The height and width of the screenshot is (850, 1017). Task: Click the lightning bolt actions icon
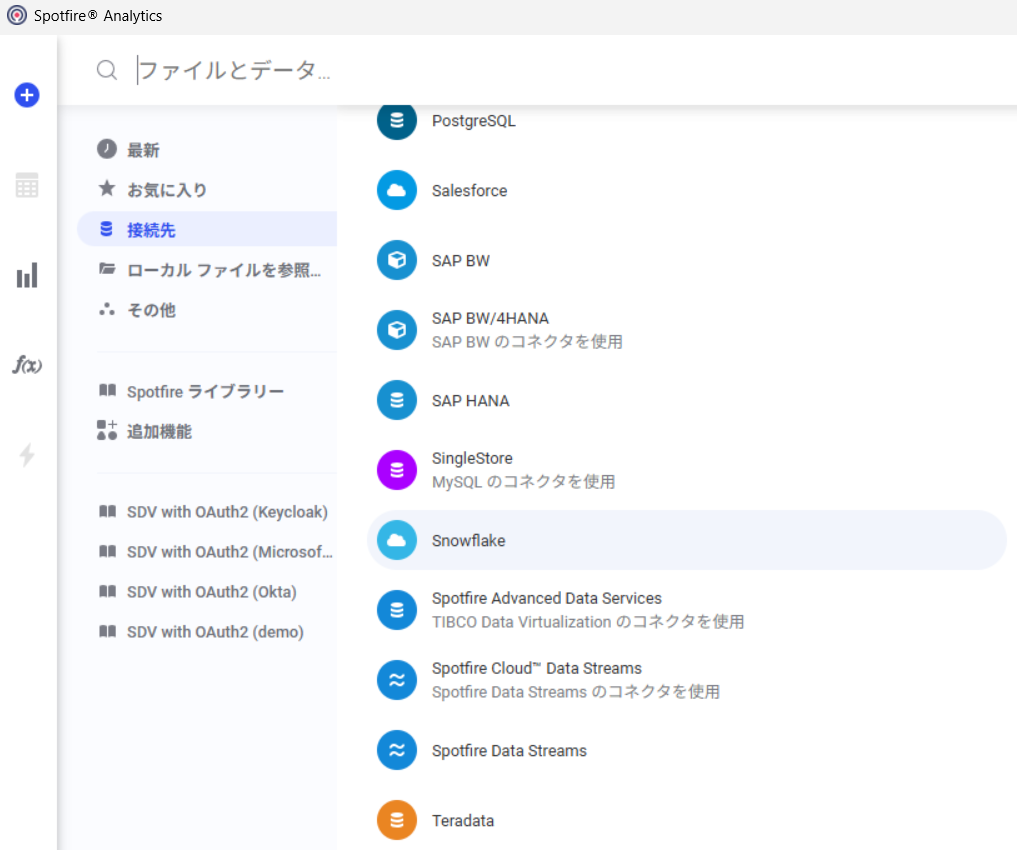(27, 455)
